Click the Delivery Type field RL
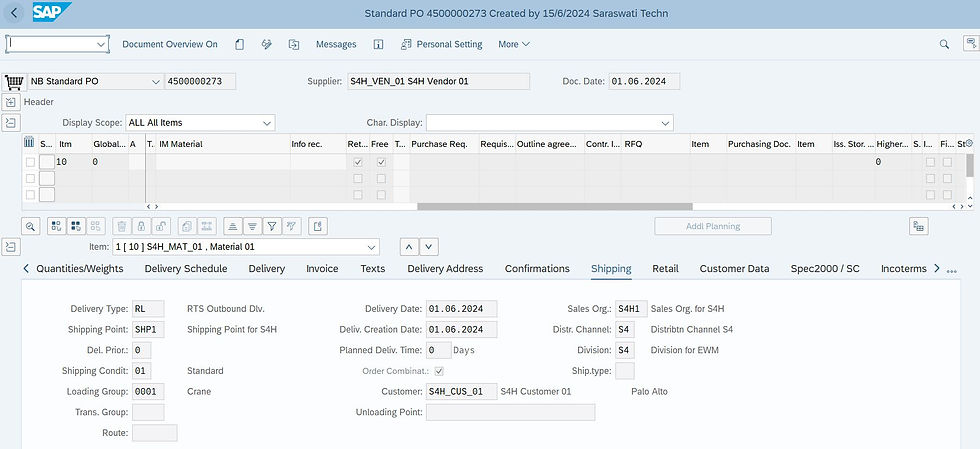 pyautogui.click(x=148, y=309)
